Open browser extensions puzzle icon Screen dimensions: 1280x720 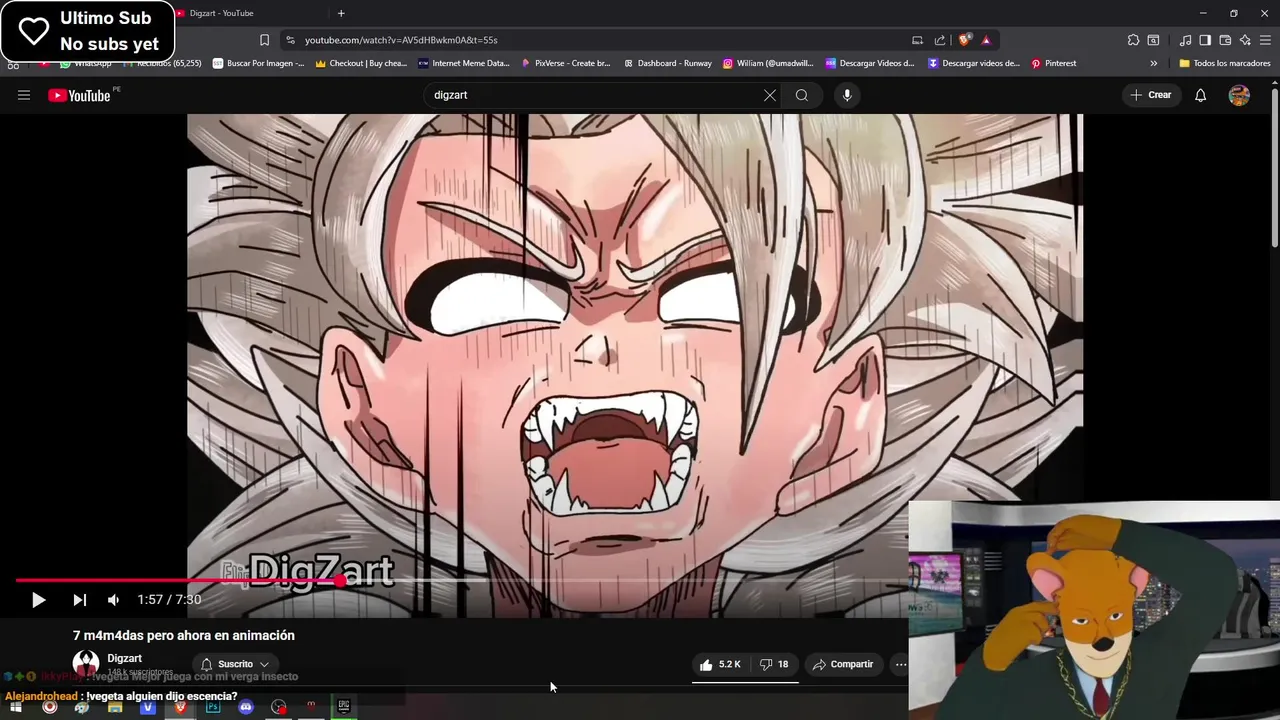1133,40
